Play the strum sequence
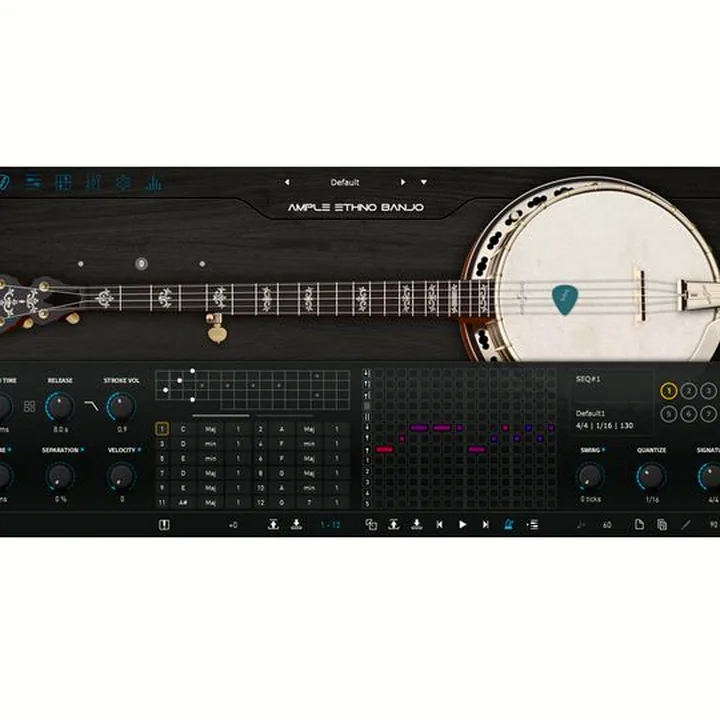The image size is (720, 720). [x=462, y=524]
